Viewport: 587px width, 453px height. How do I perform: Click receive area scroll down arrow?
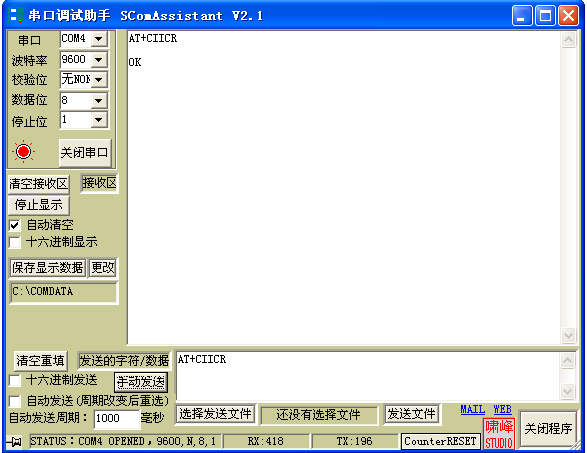pos(568,335)
